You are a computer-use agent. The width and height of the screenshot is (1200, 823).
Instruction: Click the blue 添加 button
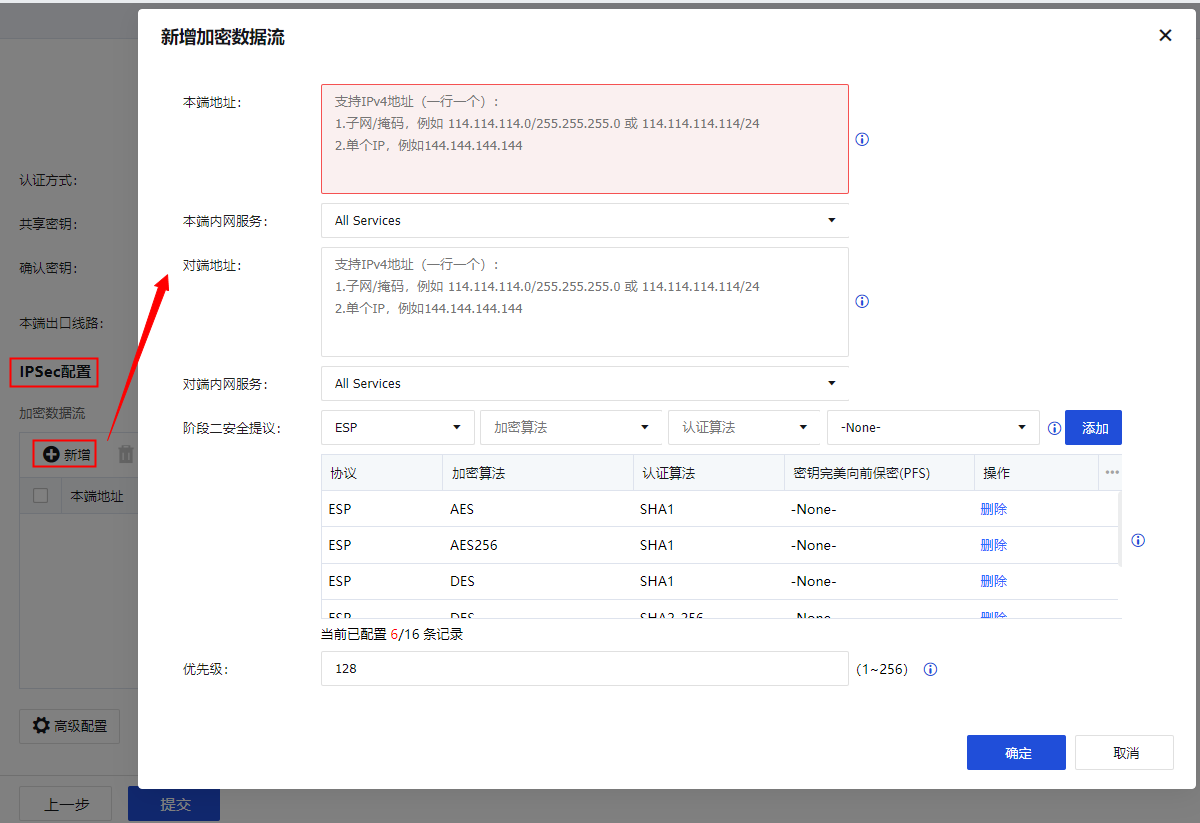(1093, 427)
